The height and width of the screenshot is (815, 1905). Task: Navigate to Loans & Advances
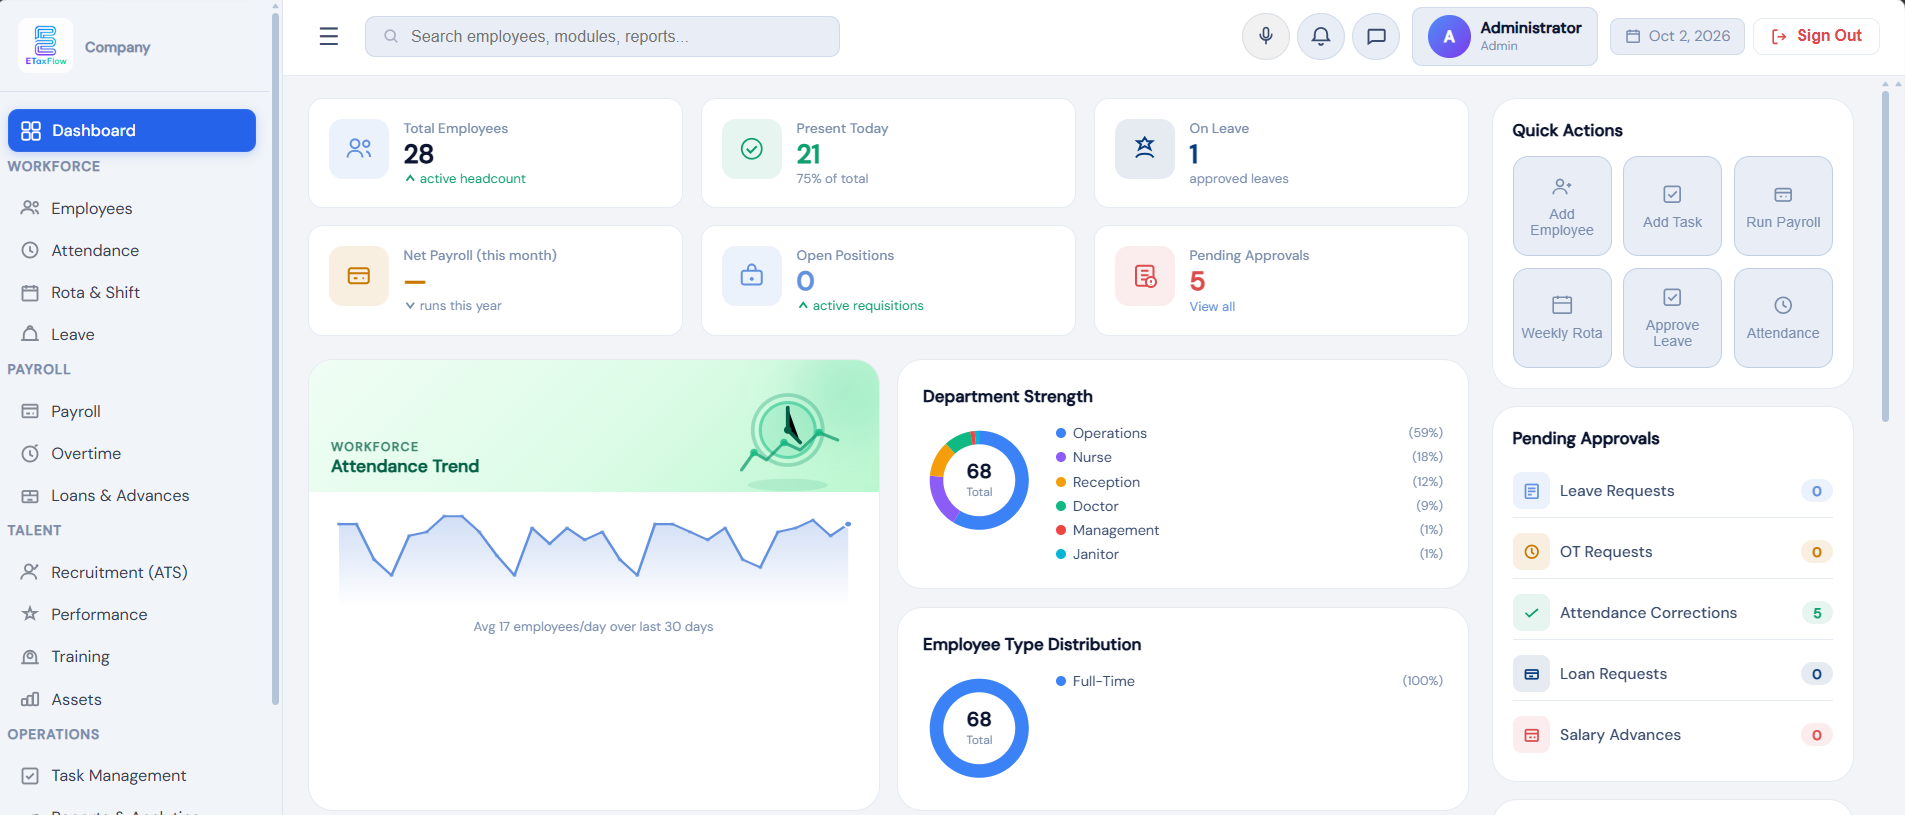coord(132,495)
